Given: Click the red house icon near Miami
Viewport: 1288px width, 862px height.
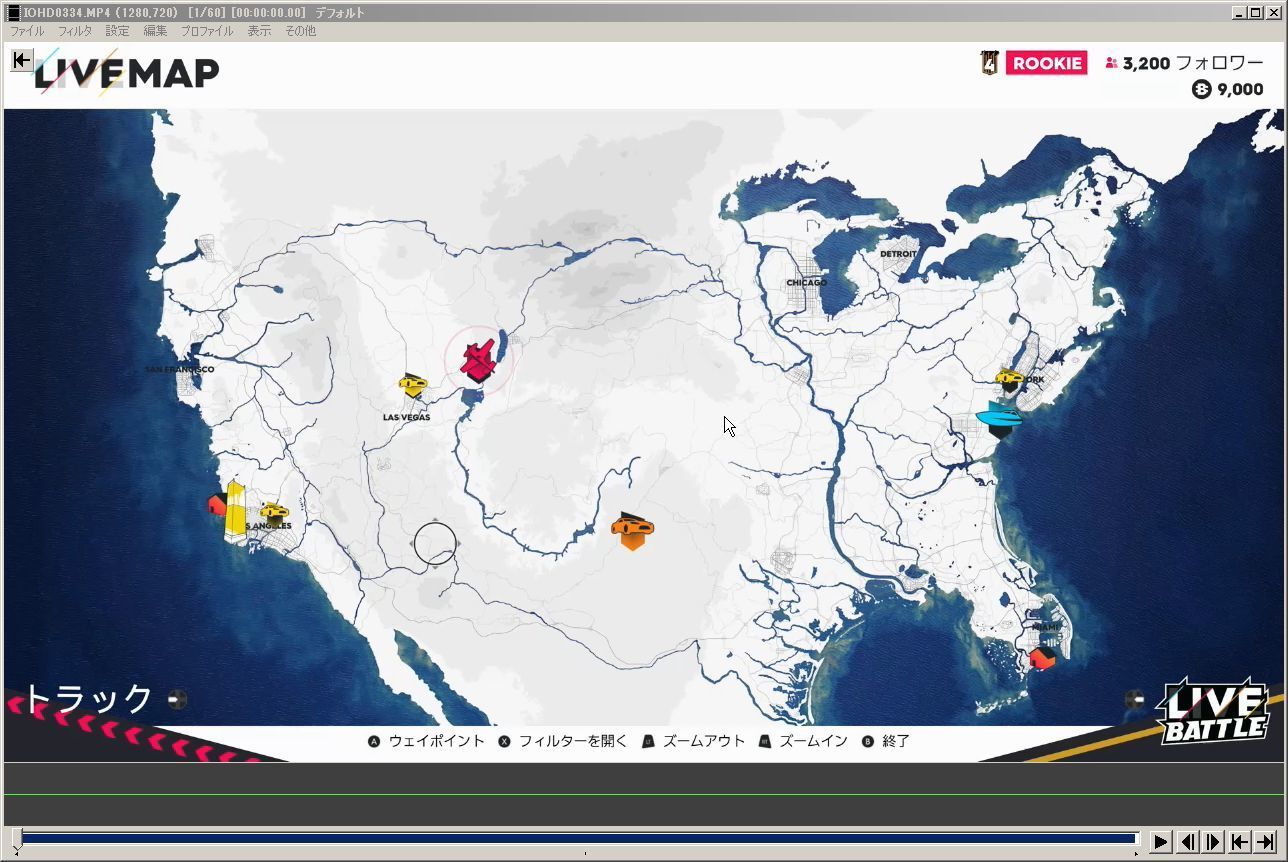Looking at the screenshot, I should point(1042,658).
